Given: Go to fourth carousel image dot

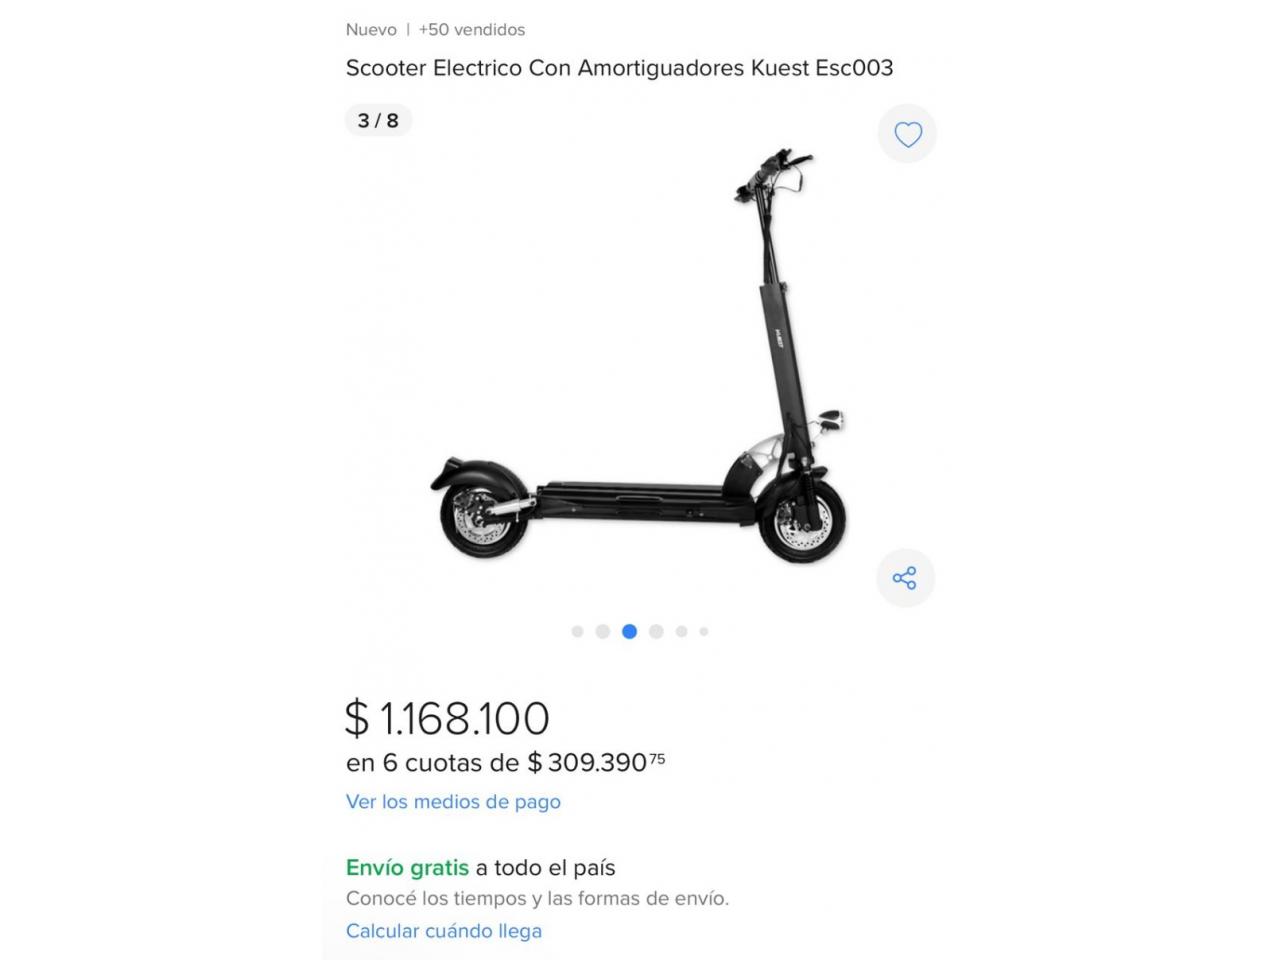Looking at the screenshot, I should click(x=656, y=631).
